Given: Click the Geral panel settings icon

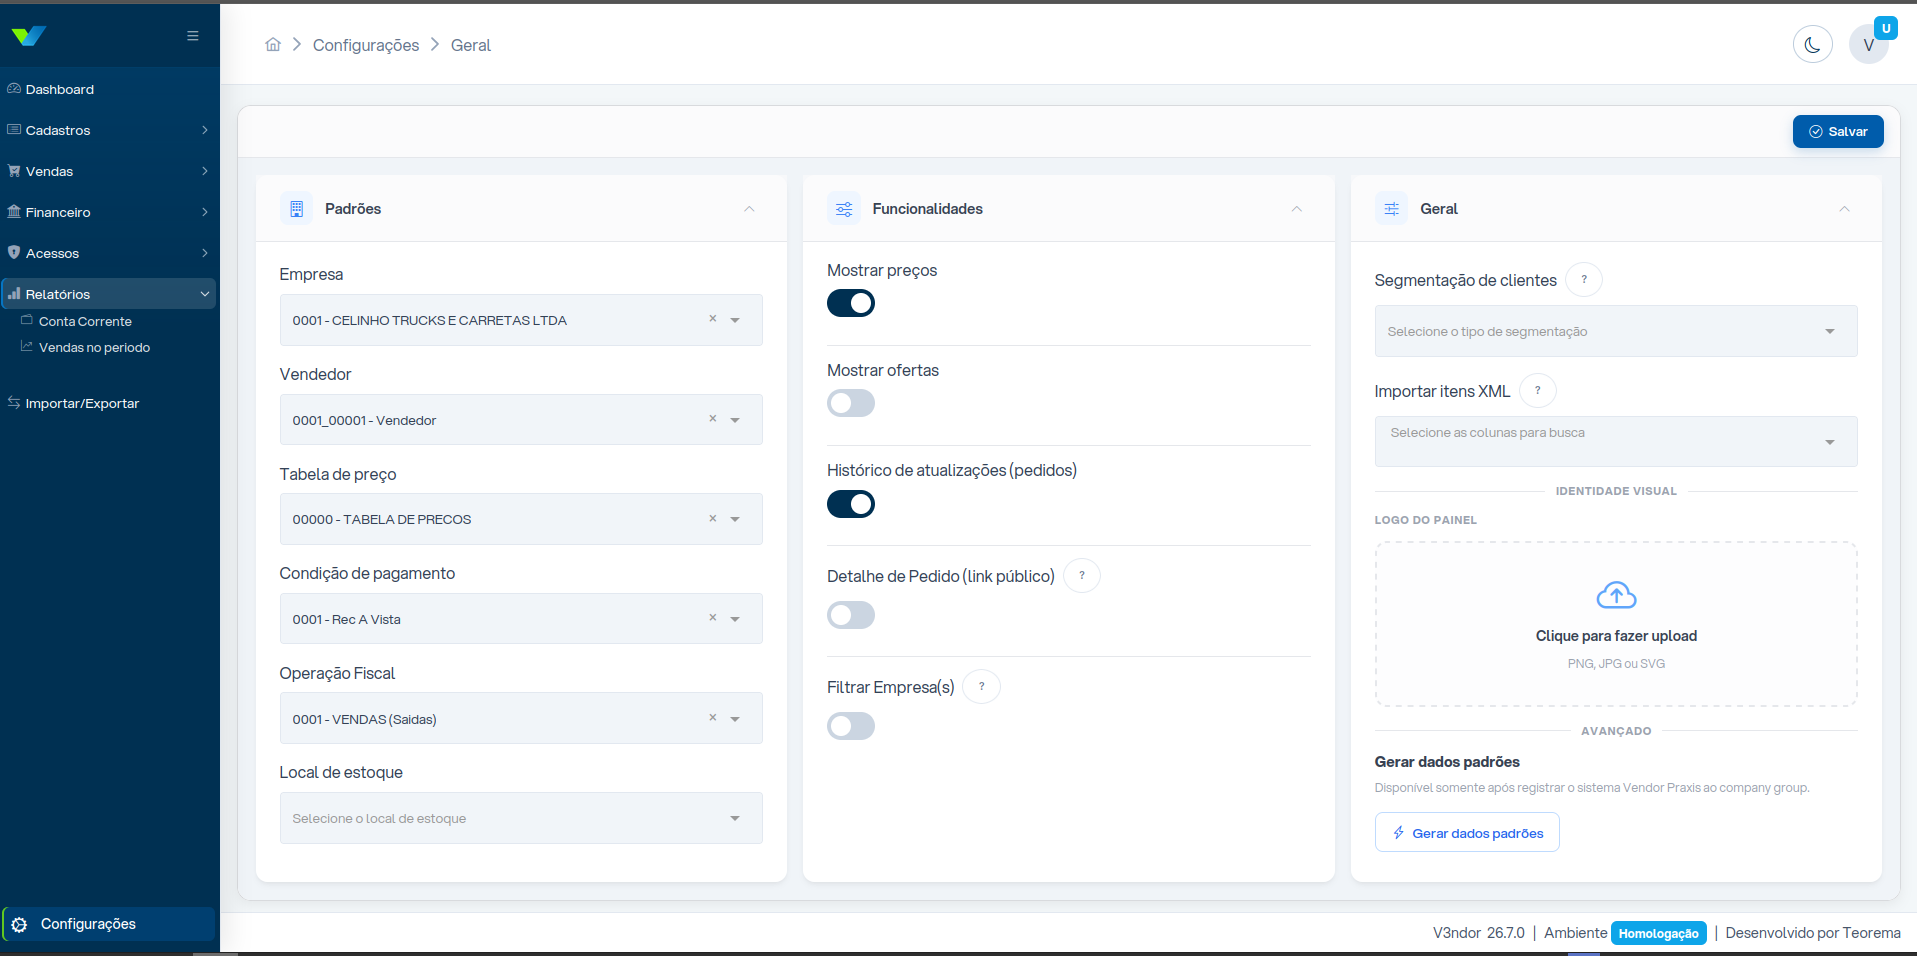Looking at the screenshot, I should point(1391,209).
